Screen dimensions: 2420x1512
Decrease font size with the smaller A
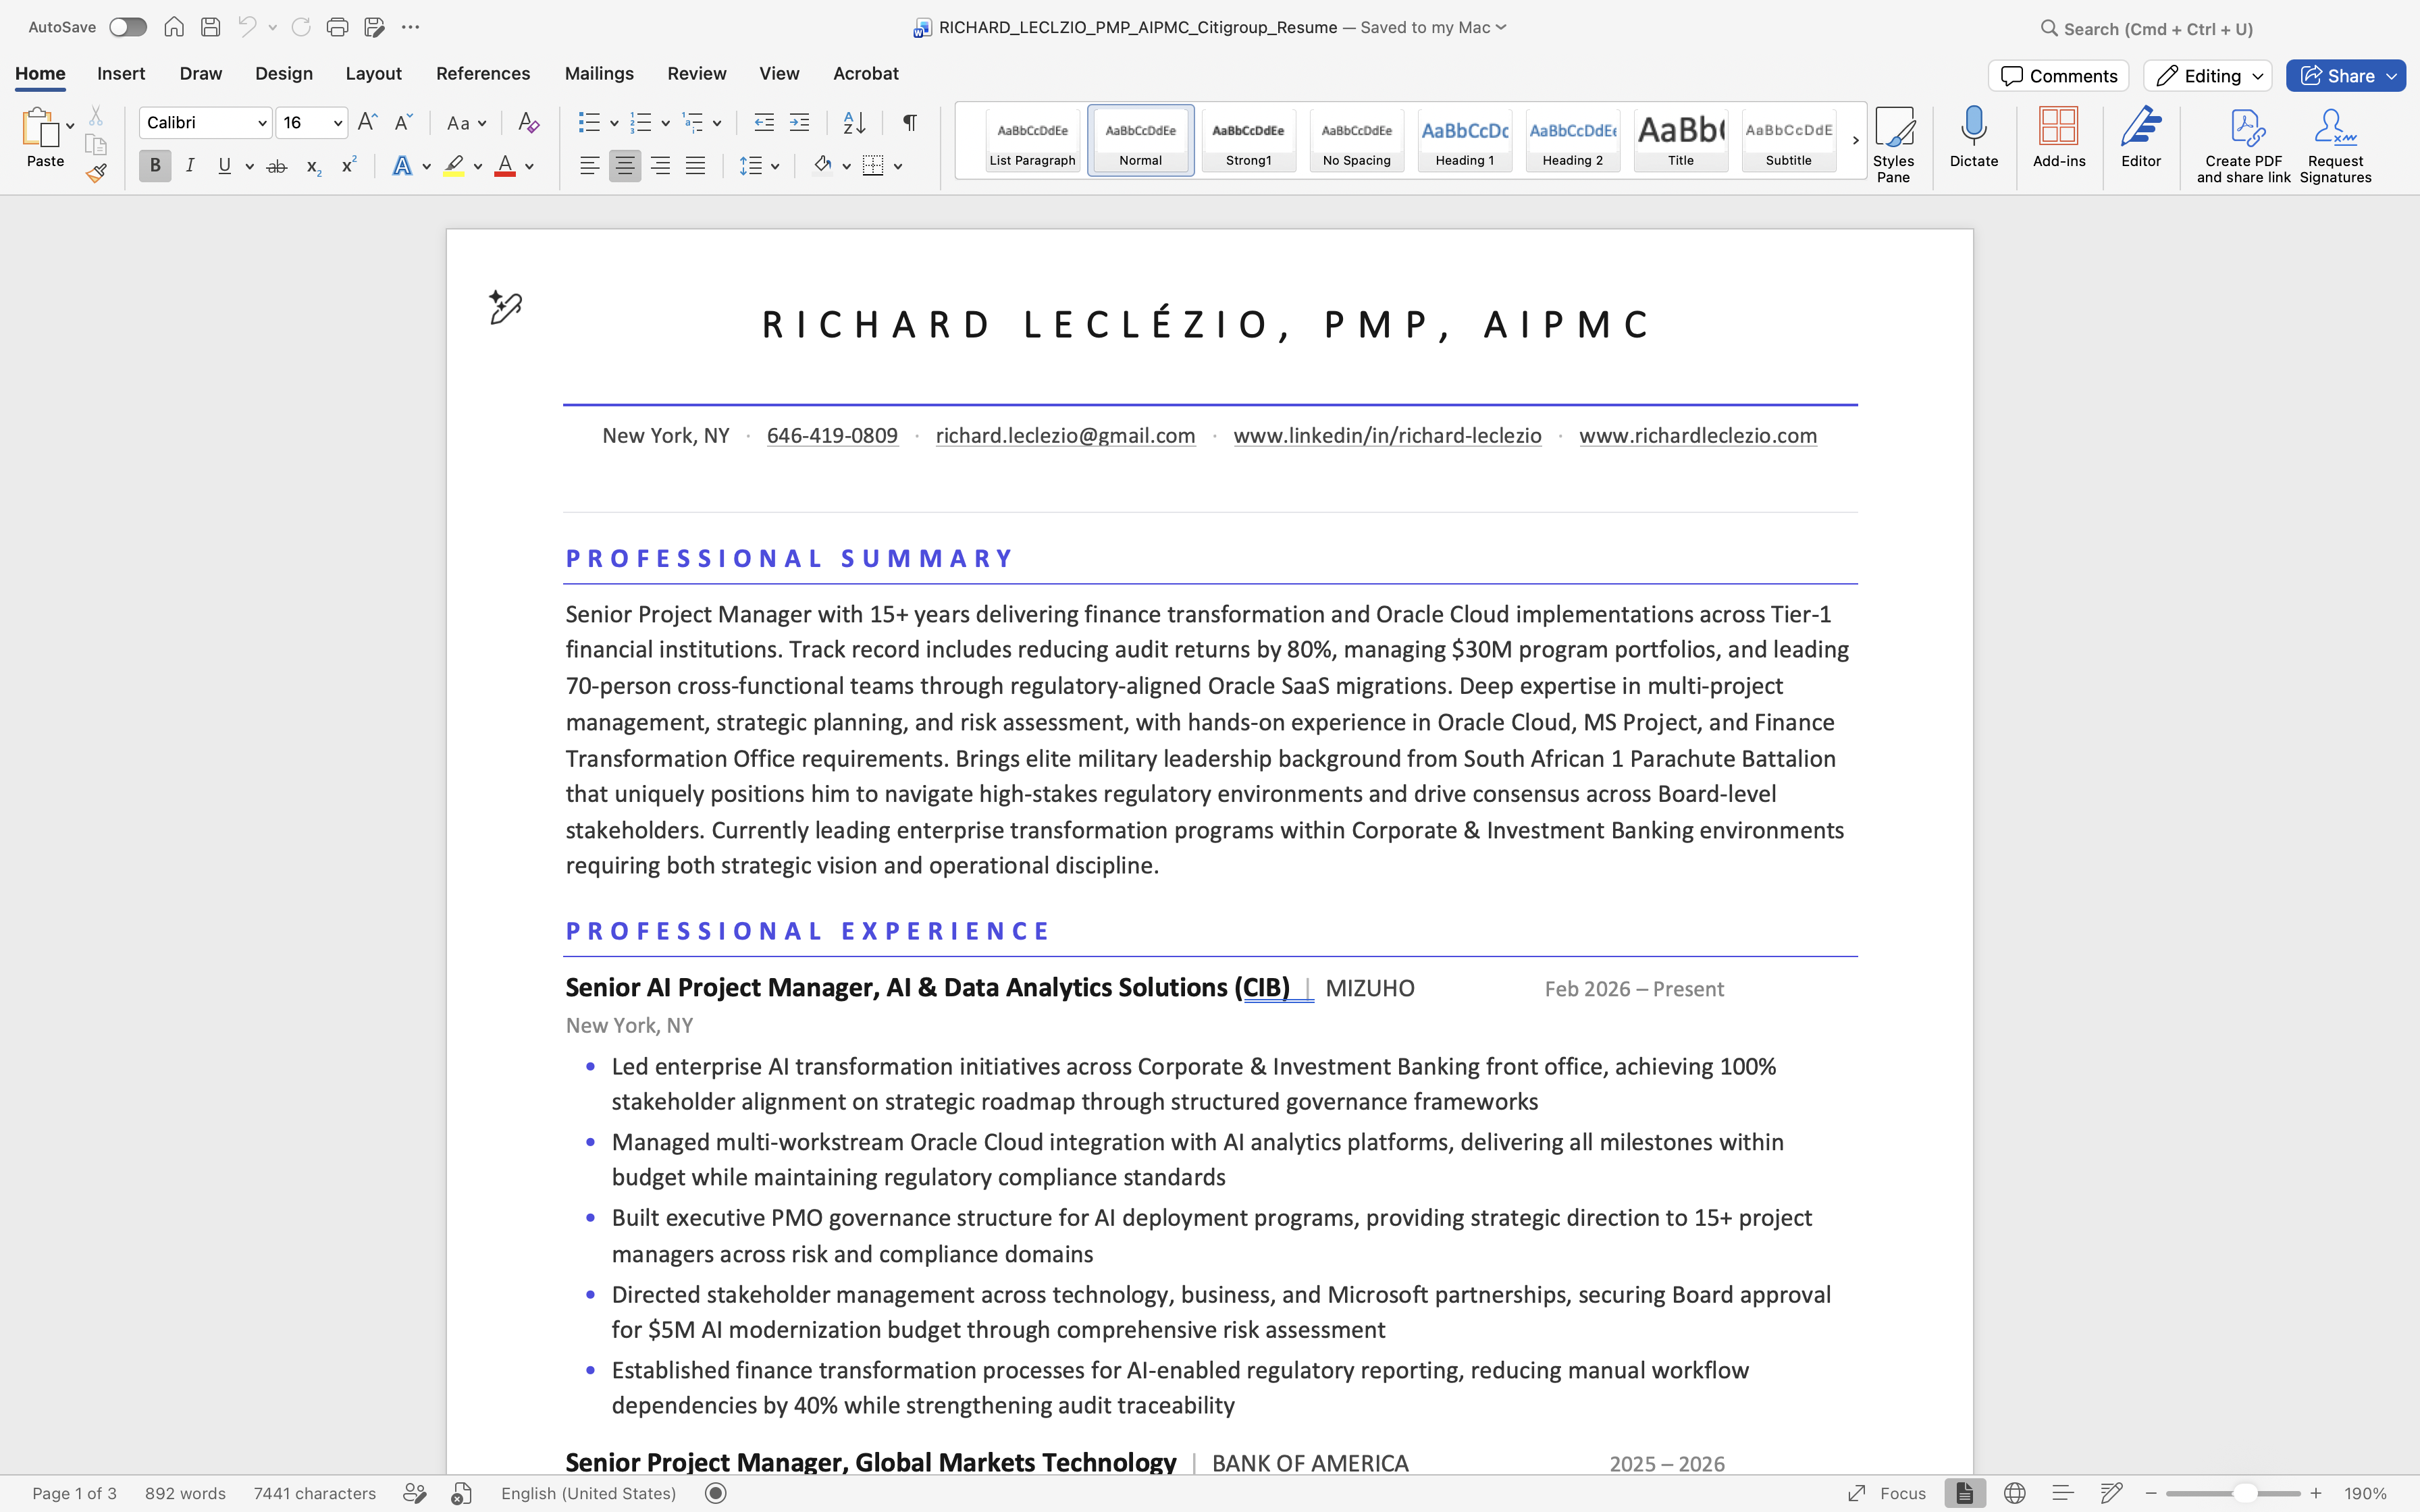tap(403, 122)
